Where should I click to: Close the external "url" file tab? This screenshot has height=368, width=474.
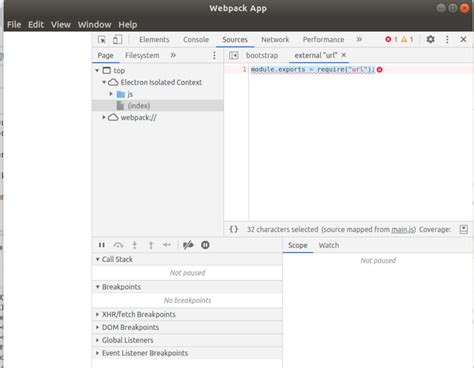(344, 55)
